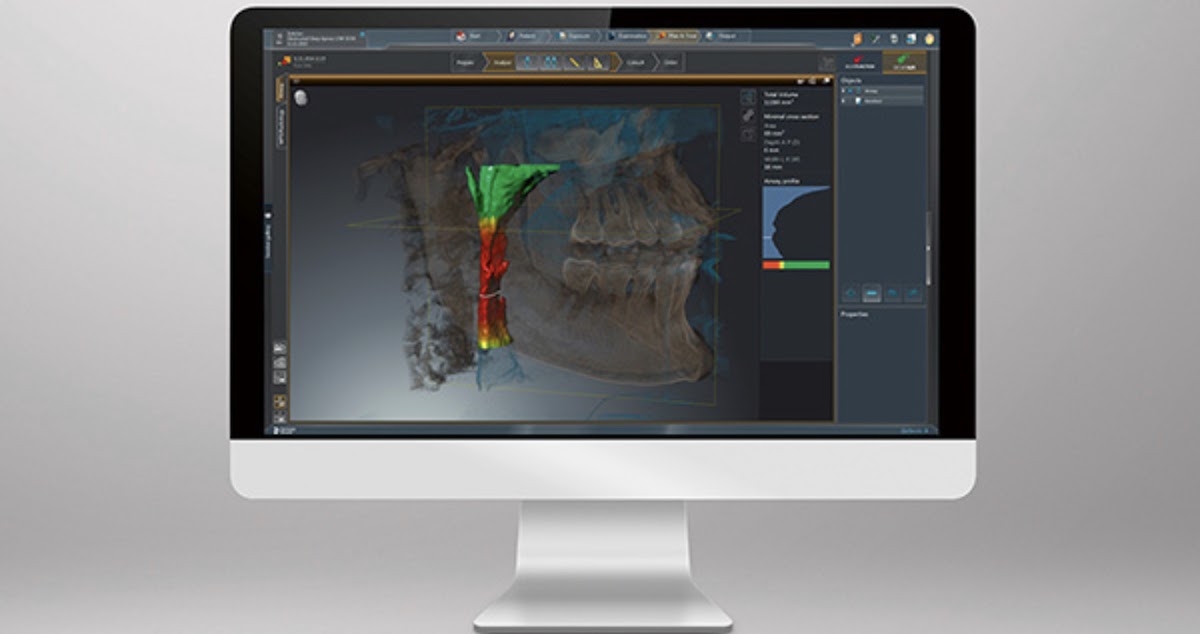Click the third icon in the lower-left tool stack
The image size is (1200, 634).
point(280,377)
